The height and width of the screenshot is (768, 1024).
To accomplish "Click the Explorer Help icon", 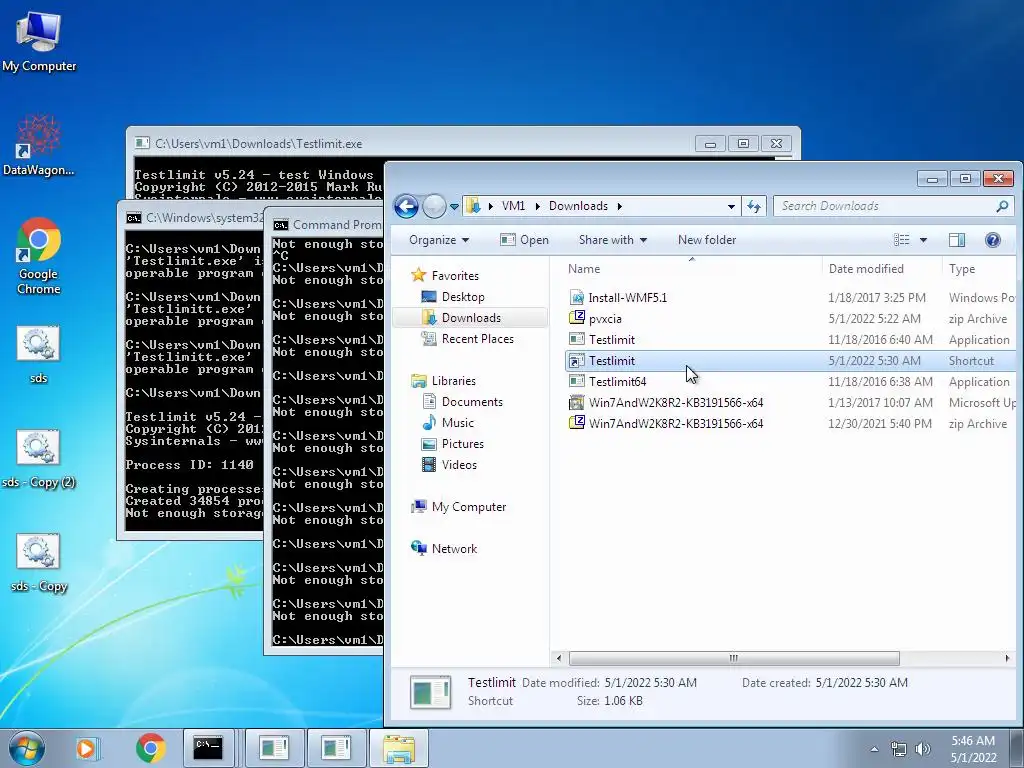I will click(993, 240).
